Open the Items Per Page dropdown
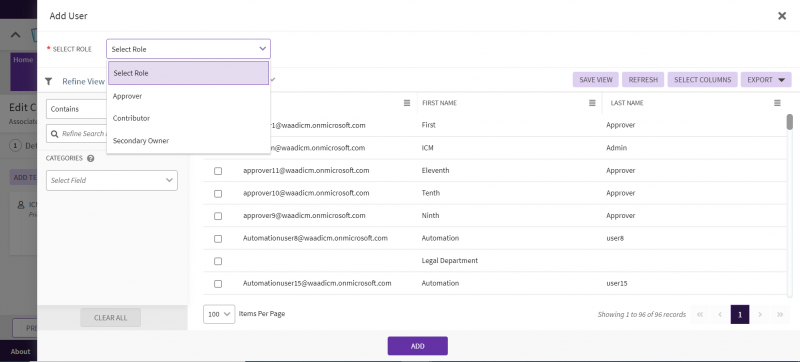Image resolution: width=800 pixels, height=362 pixels. click(219, 314)
